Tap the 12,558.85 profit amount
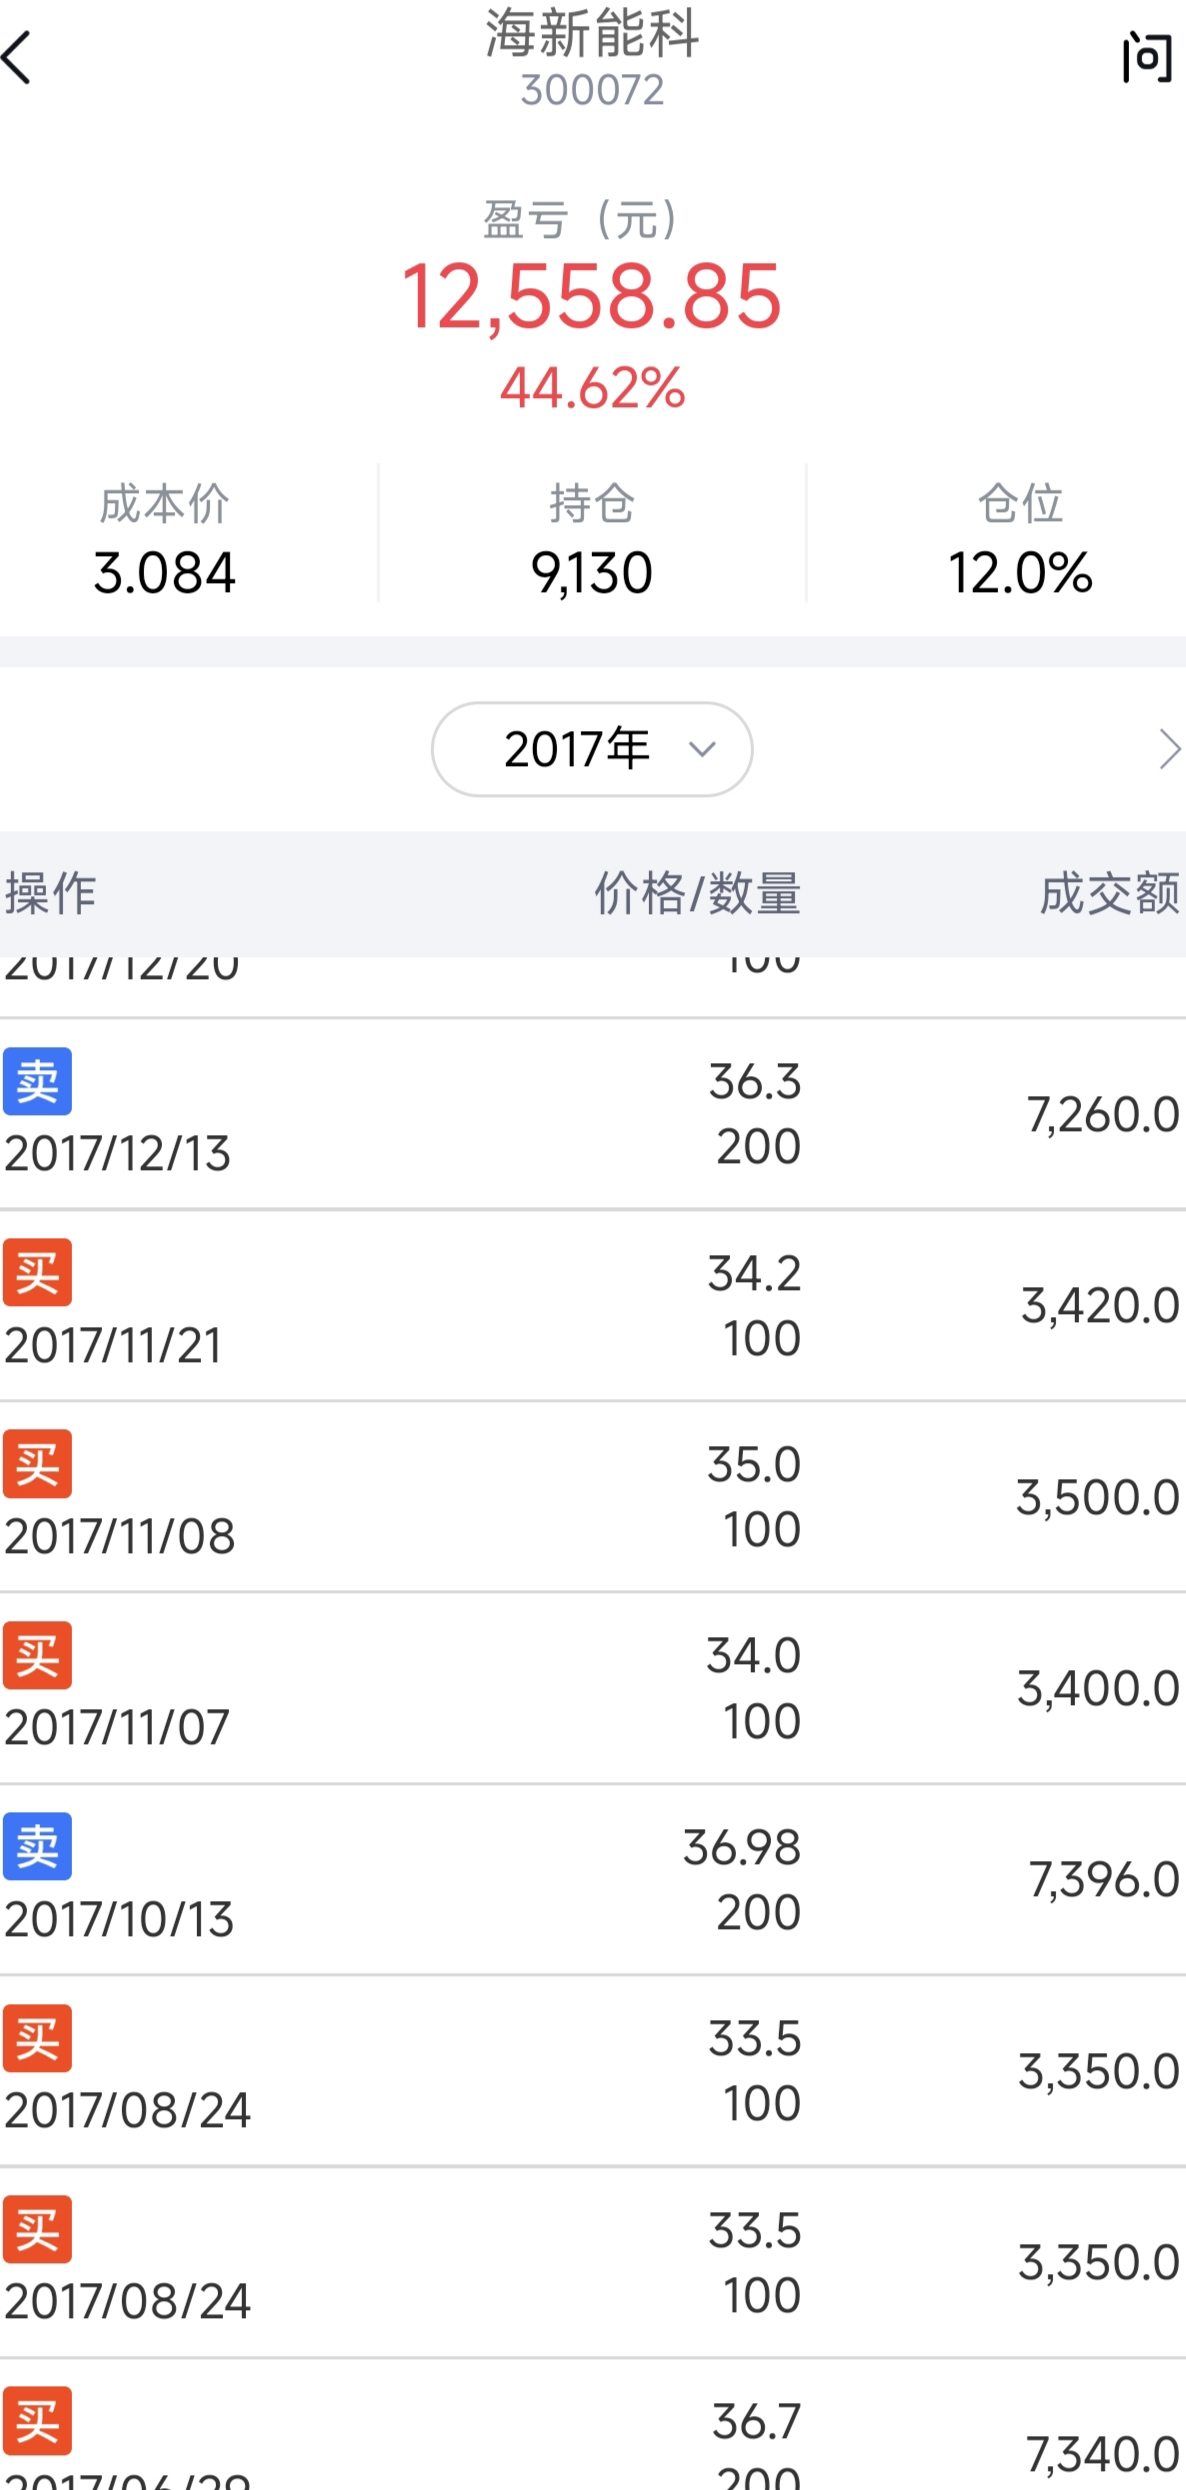This screenshot has width=1186, height=2490. pyautogui.click(x=591, y=297)
